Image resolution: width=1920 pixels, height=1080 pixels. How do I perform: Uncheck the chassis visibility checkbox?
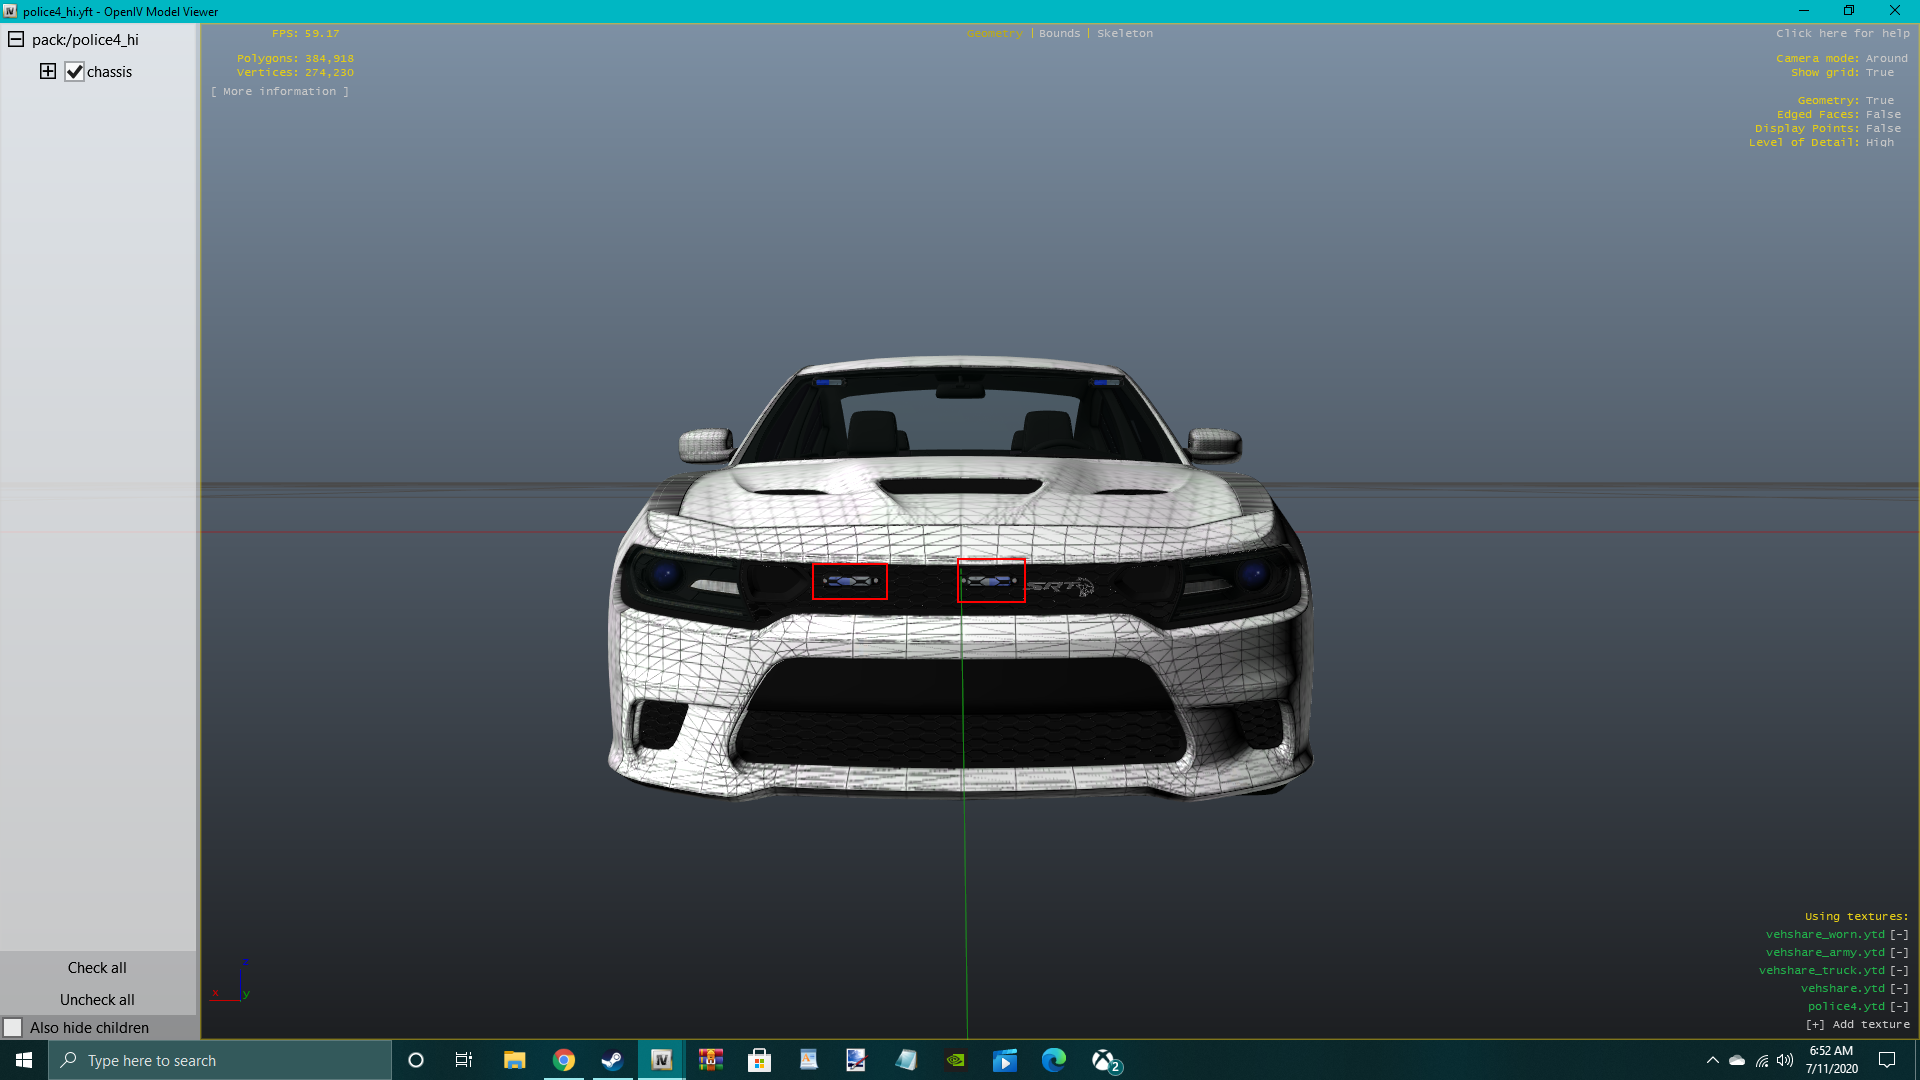(74, 72)
